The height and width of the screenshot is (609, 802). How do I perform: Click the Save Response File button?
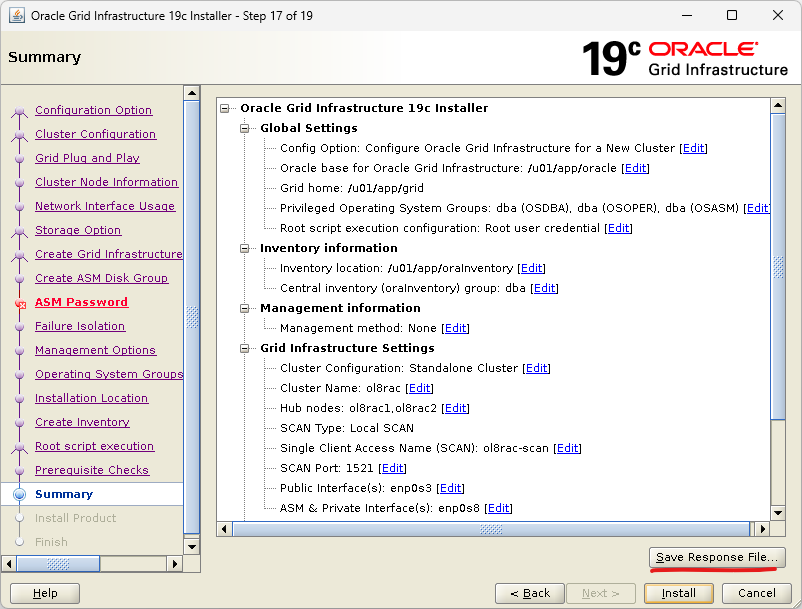pos(717,557)
